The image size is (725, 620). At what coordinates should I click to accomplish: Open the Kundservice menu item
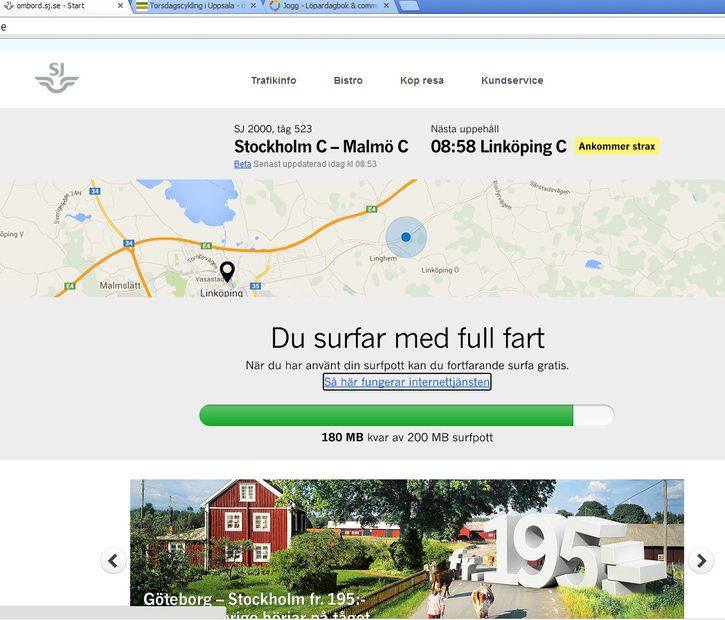click(512, 80)
